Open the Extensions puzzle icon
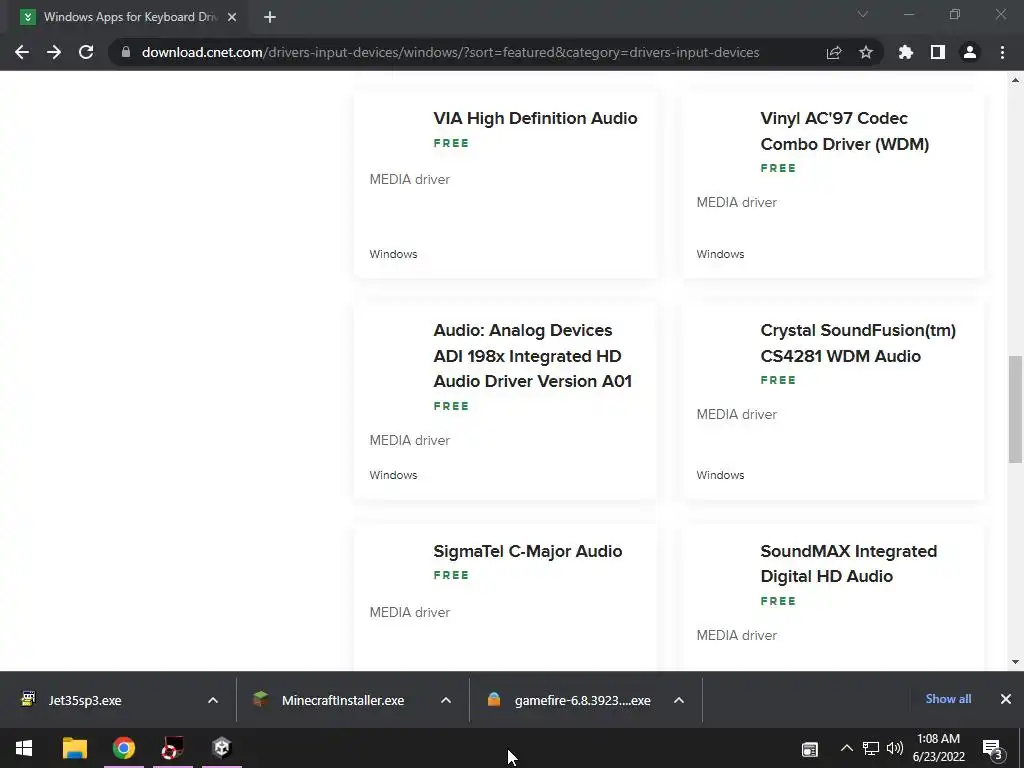This screenshot has height=768, width=1024. pyautogui.click(x=906, y=52)
